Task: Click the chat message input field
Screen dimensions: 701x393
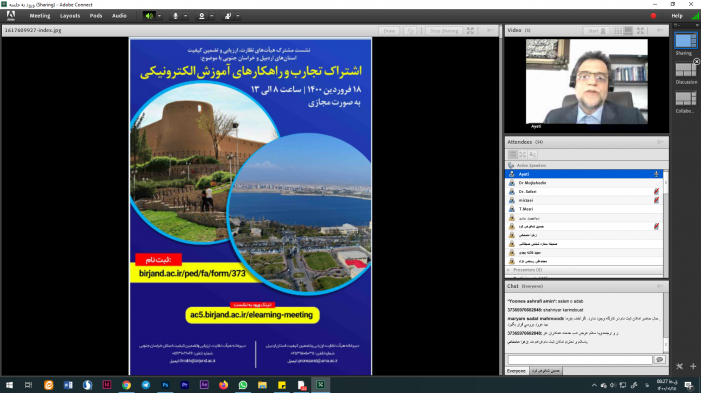Action: (580, 359)
